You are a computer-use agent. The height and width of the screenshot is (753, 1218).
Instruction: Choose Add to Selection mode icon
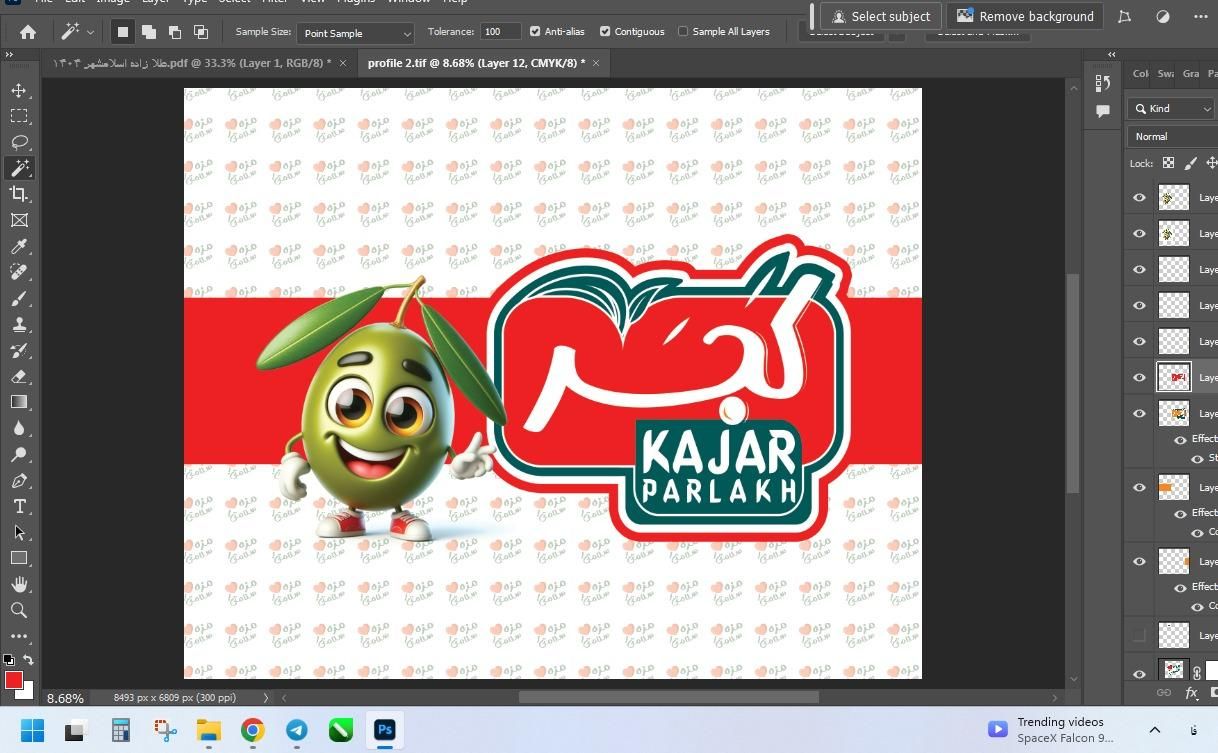148,32
